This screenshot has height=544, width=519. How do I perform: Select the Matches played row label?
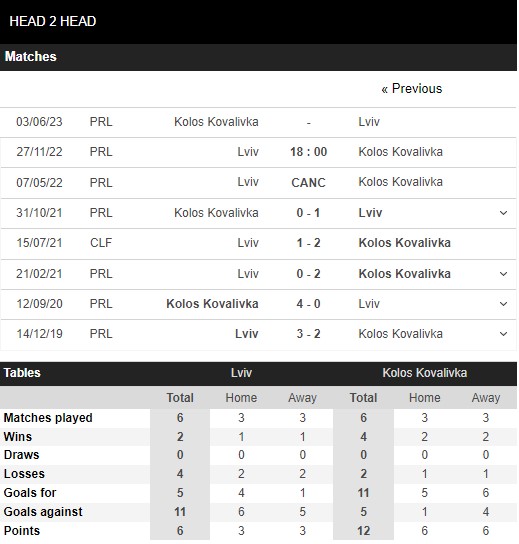(48, 418)
